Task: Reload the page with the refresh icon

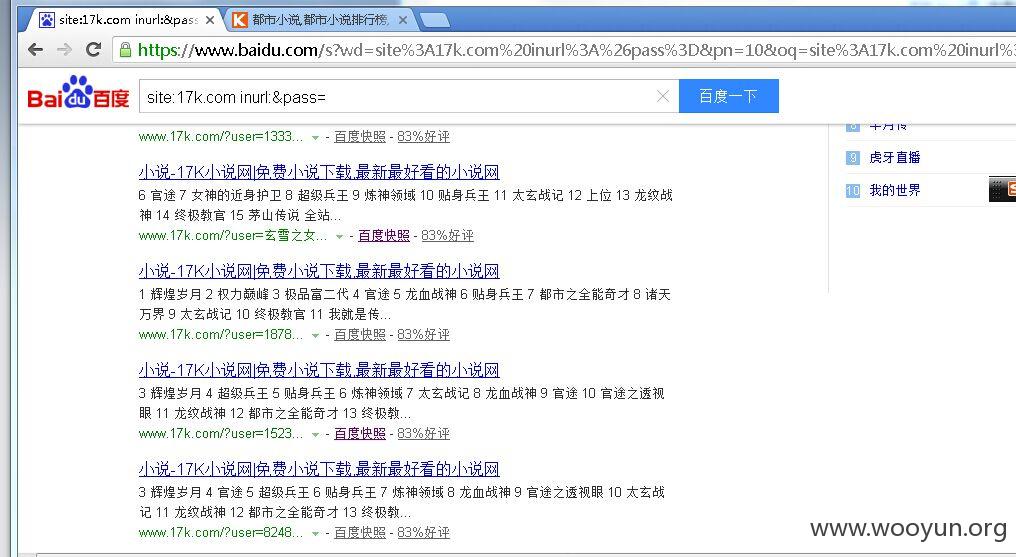Action: coord(94,49)
